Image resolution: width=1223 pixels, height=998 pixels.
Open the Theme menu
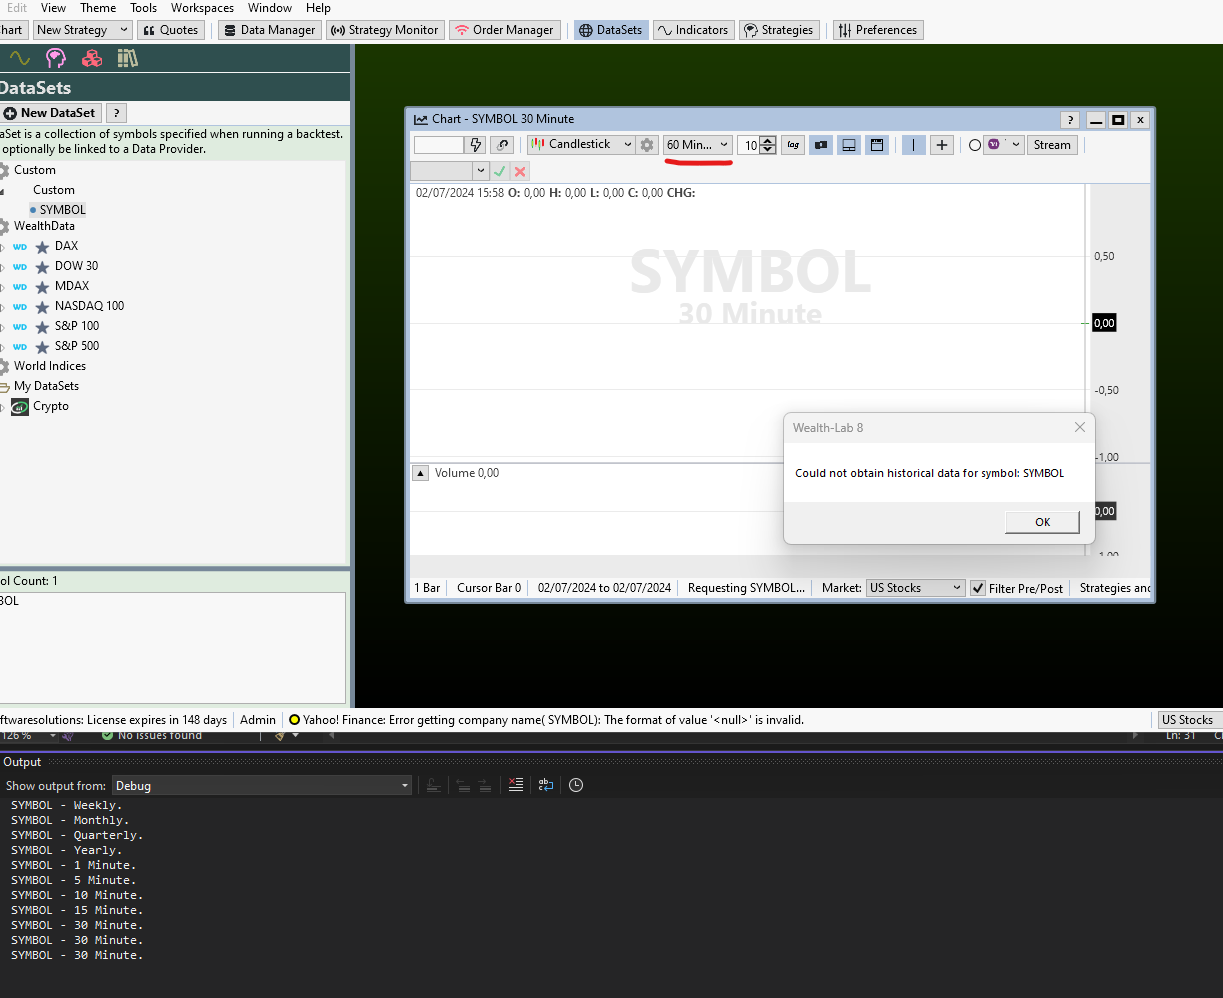98,8
